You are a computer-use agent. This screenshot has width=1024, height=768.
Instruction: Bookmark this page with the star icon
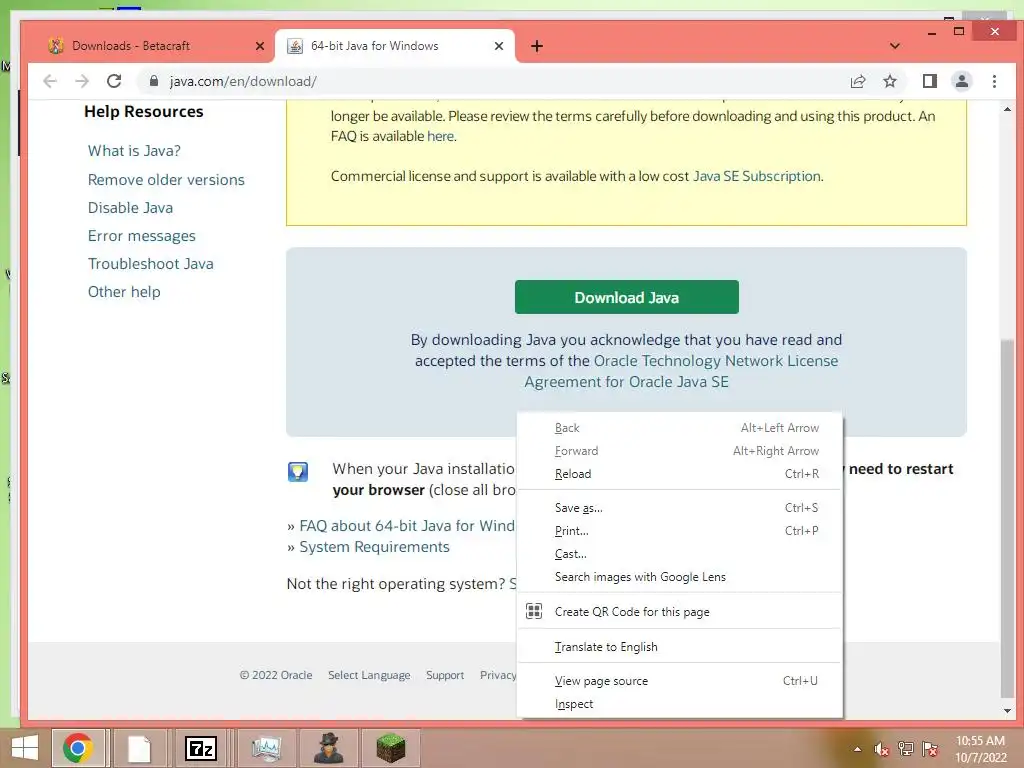pyautogui.click(x=889, y=81)
